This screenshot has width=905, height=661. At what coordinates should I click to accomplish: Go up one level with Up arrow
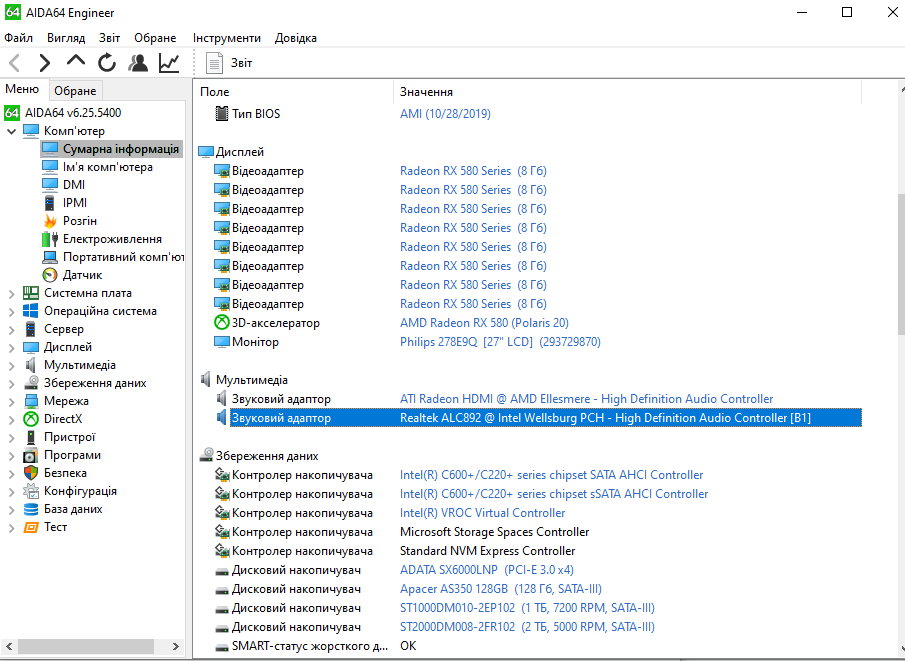pos(76,61)
